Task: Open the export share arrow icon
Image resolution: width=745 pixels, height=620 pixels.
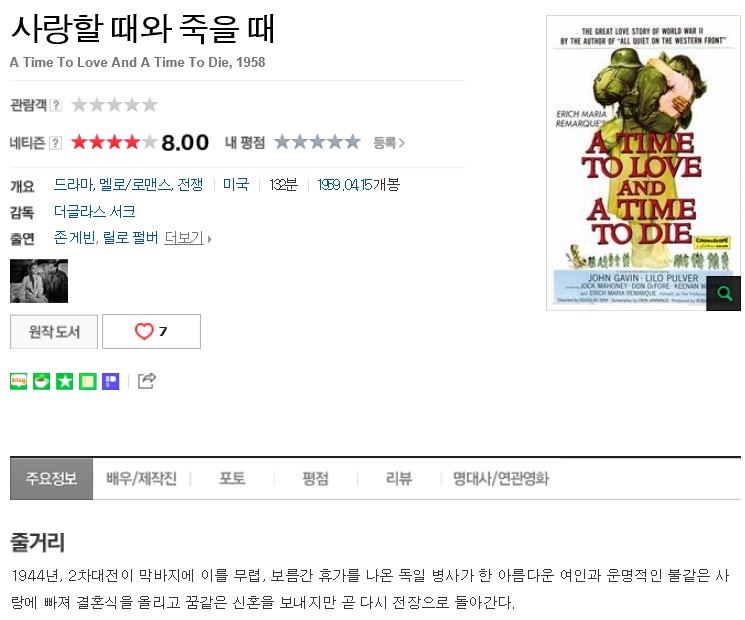Action: (x=147, y=381)
